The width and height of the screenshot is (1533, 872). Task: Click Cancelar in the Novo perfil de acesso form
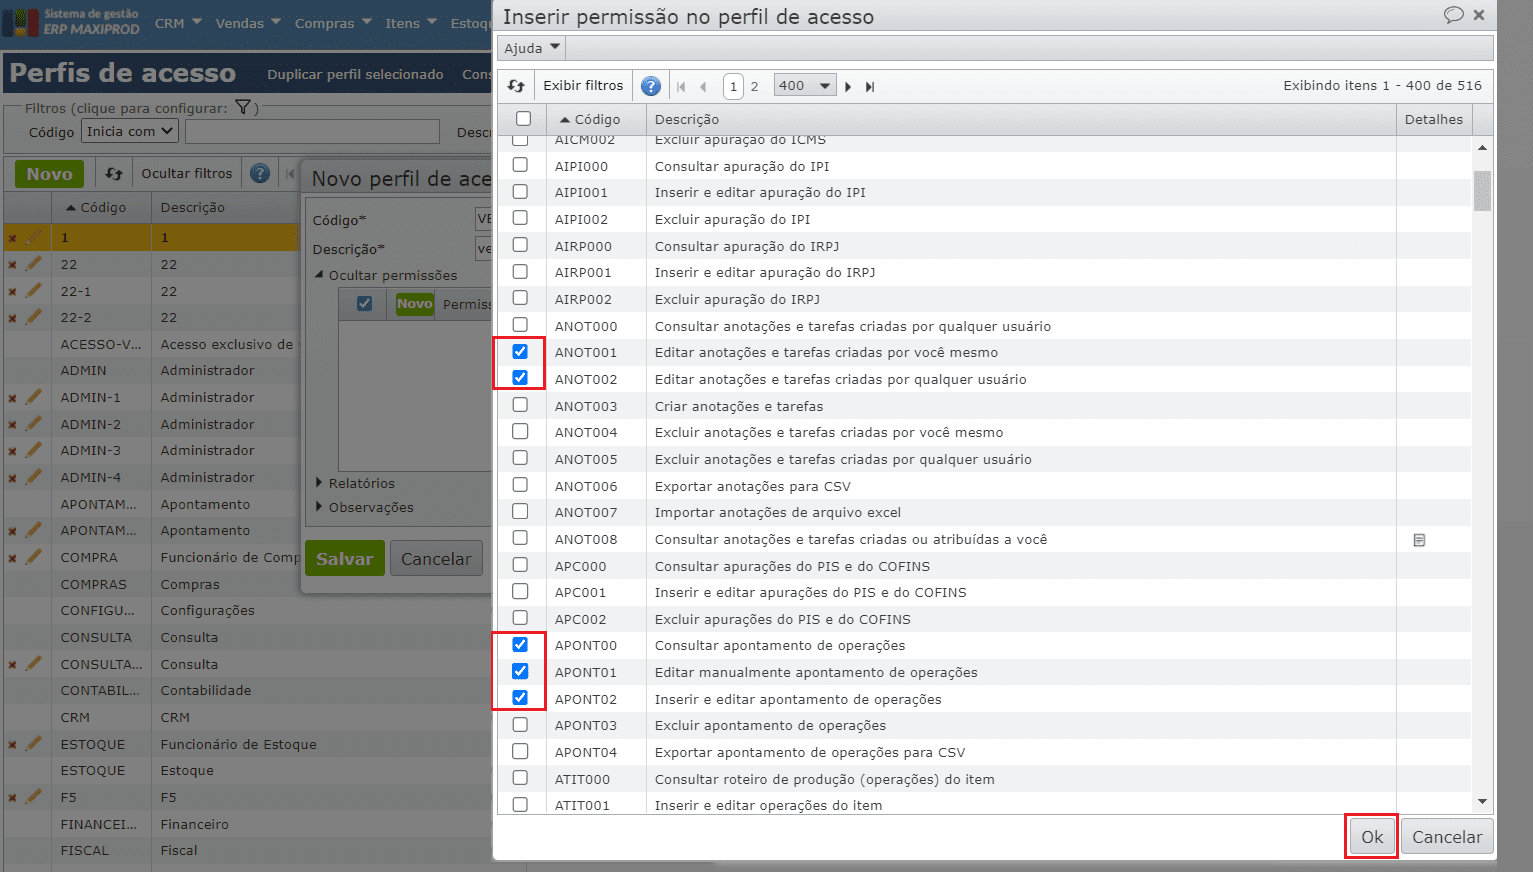(436, 559)
